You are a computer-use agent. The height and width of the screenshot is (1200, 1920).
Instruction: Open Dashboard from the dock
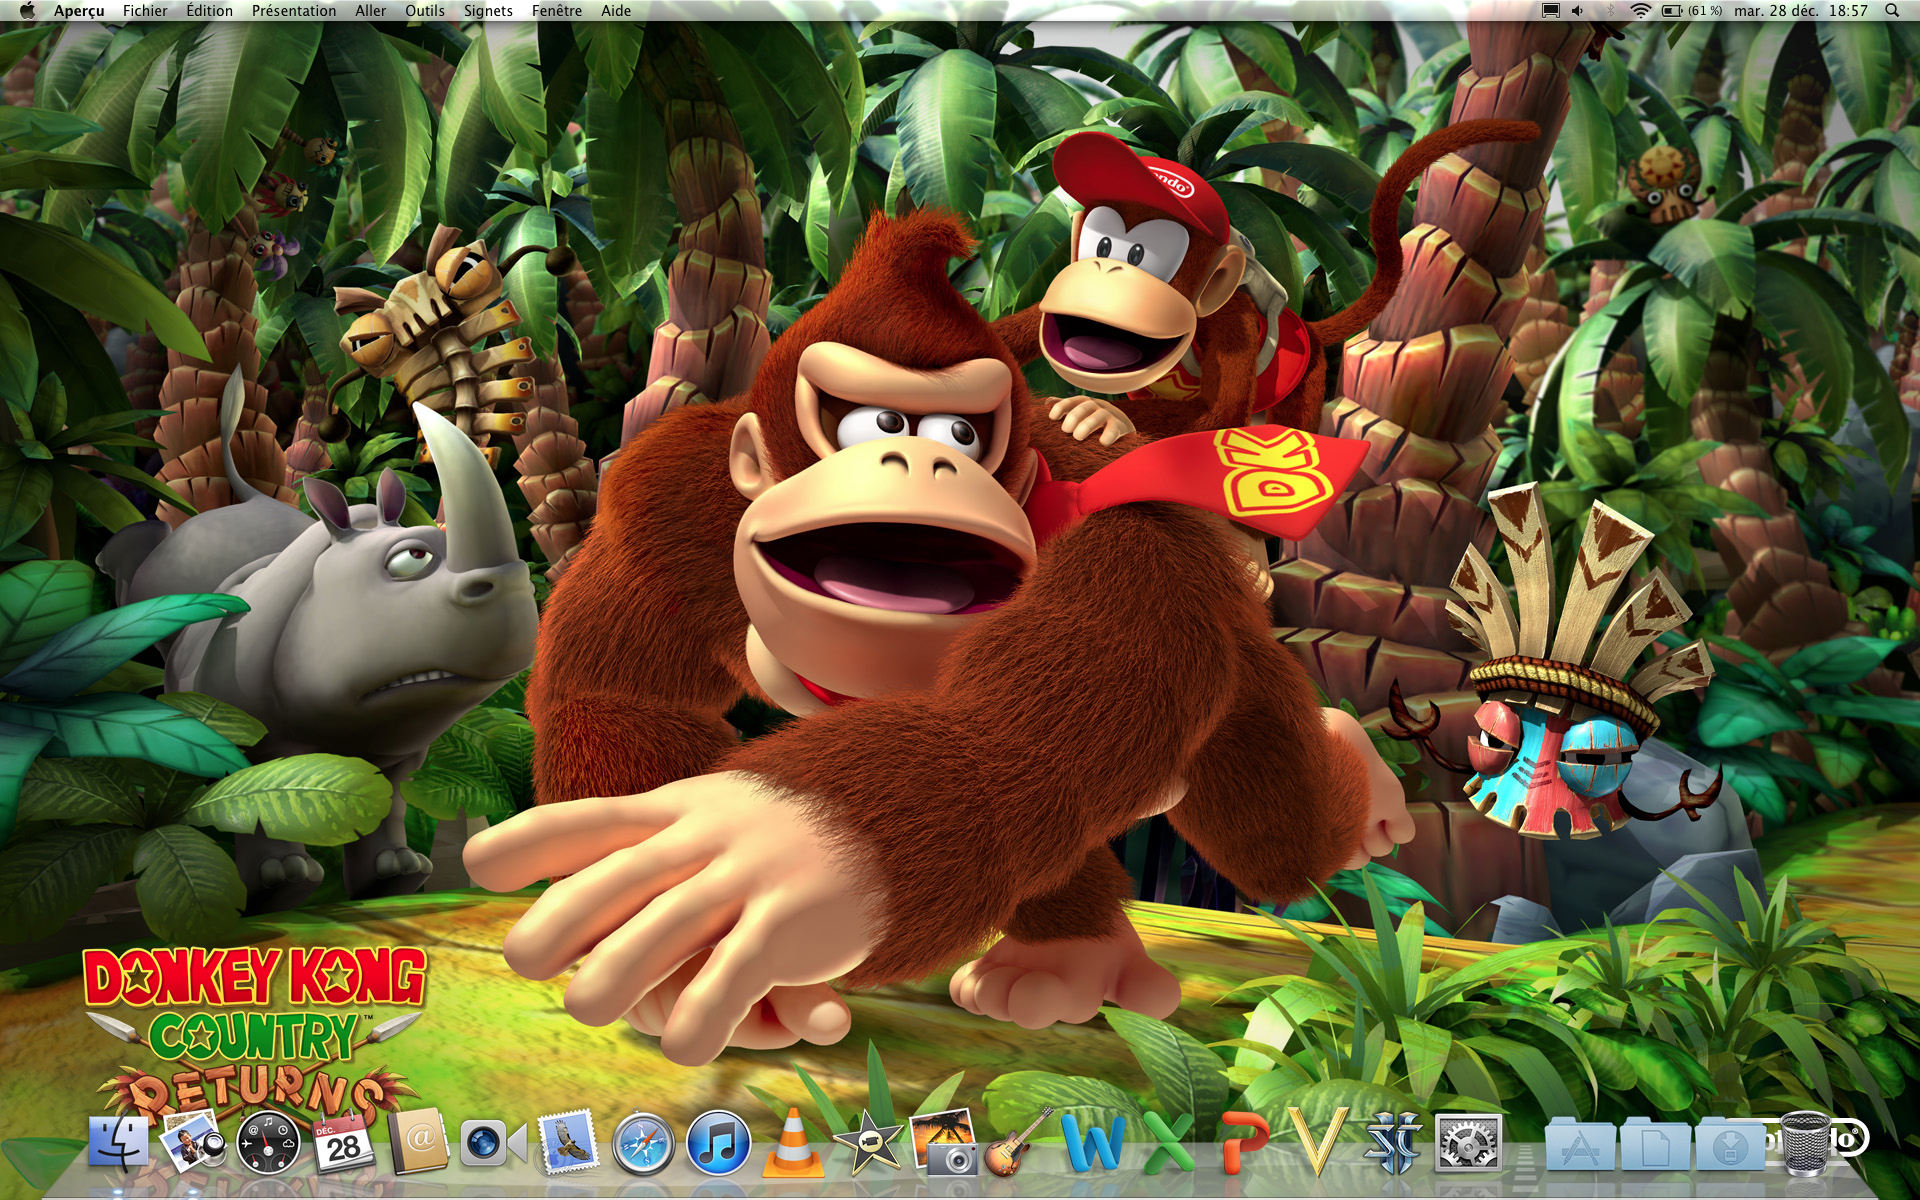point(268,1143)
